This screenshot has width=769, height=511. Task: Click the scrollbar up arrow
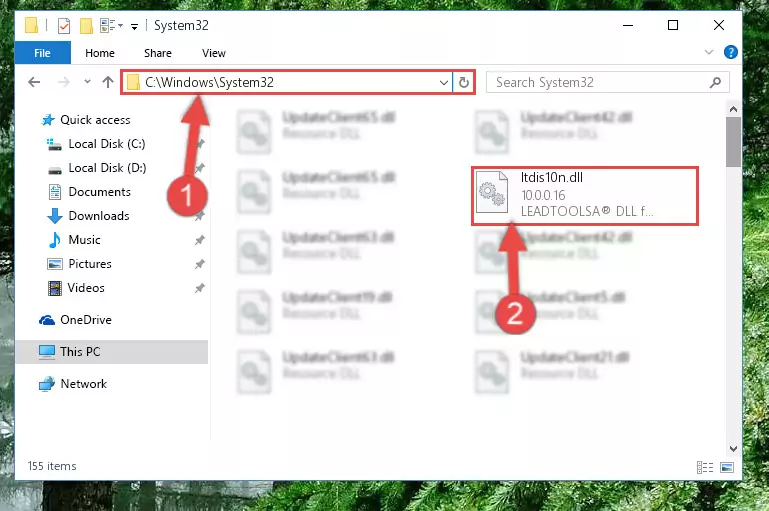coord(733,109)
